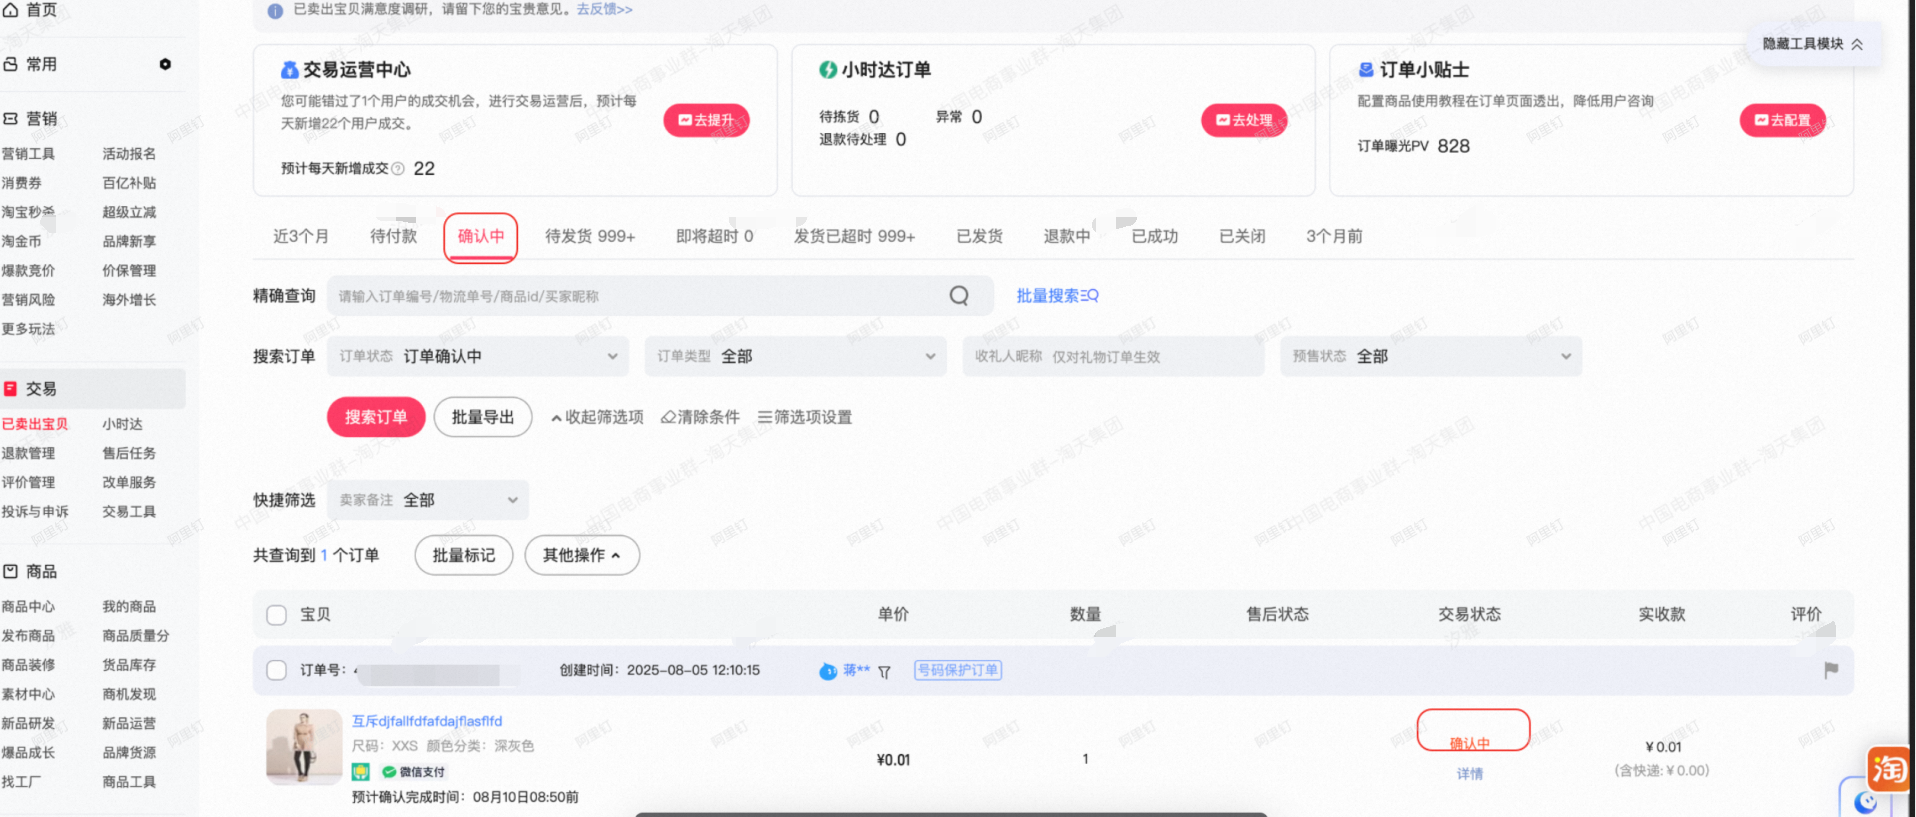Click the help icon beside 预计每天新增成交
The image size is (1916, 817).
[398, 169]
